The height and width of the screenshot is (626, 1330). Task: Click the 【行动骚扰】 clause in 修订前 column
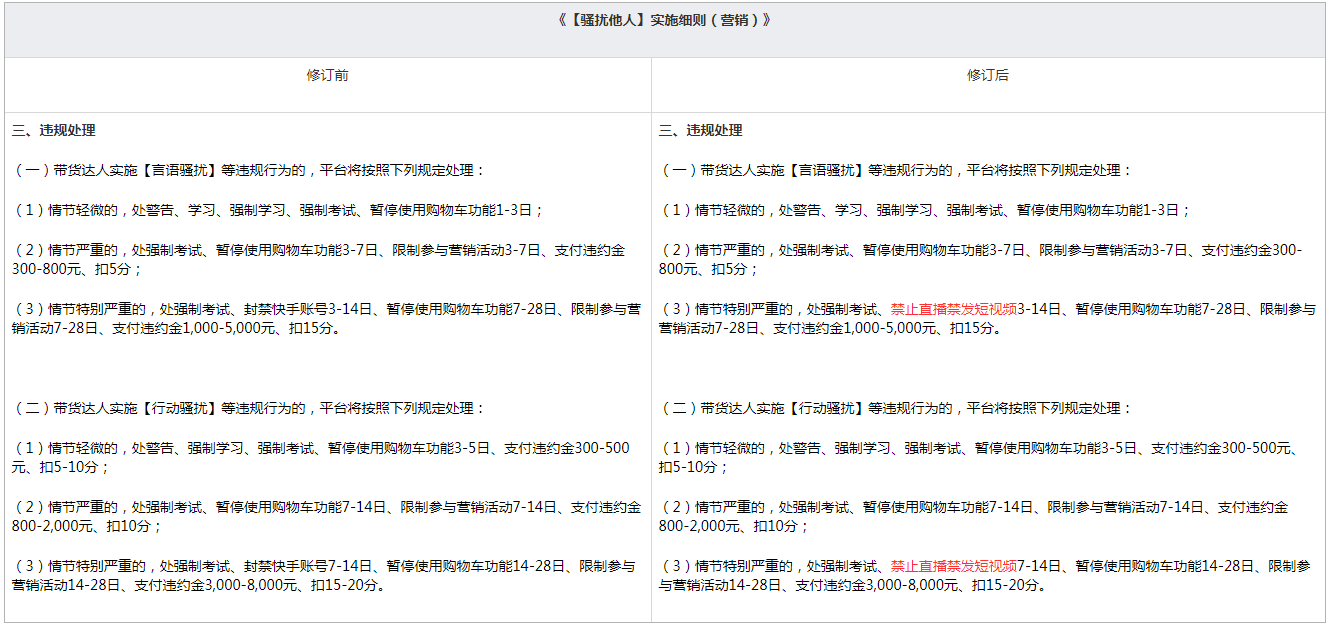pos(249,409)
